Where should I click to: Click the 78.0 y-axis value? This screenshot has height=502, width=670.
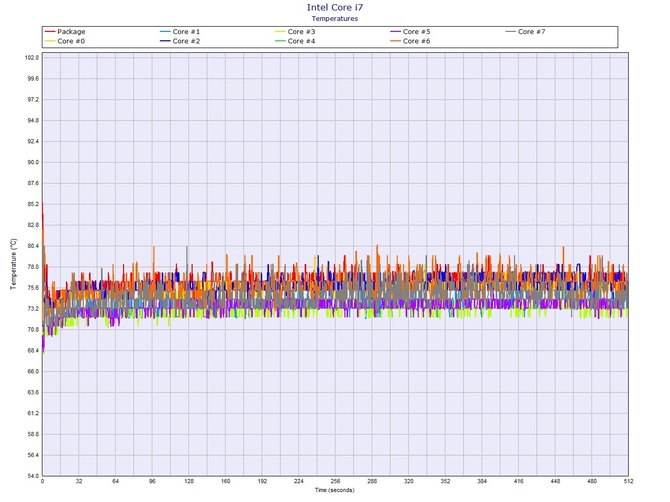point(33,267)
